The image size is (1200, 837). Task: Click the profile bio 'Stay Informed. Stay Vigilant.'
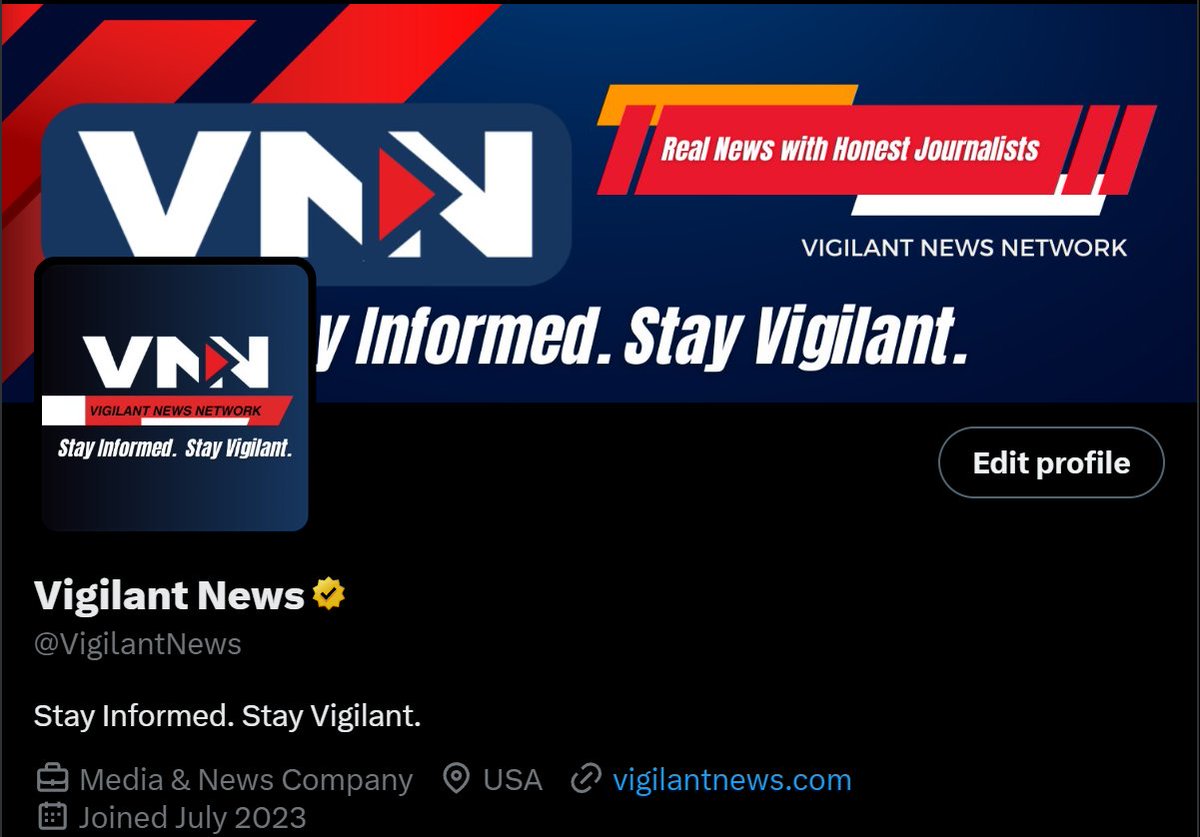pyautogui.click(x=227, y=716)
